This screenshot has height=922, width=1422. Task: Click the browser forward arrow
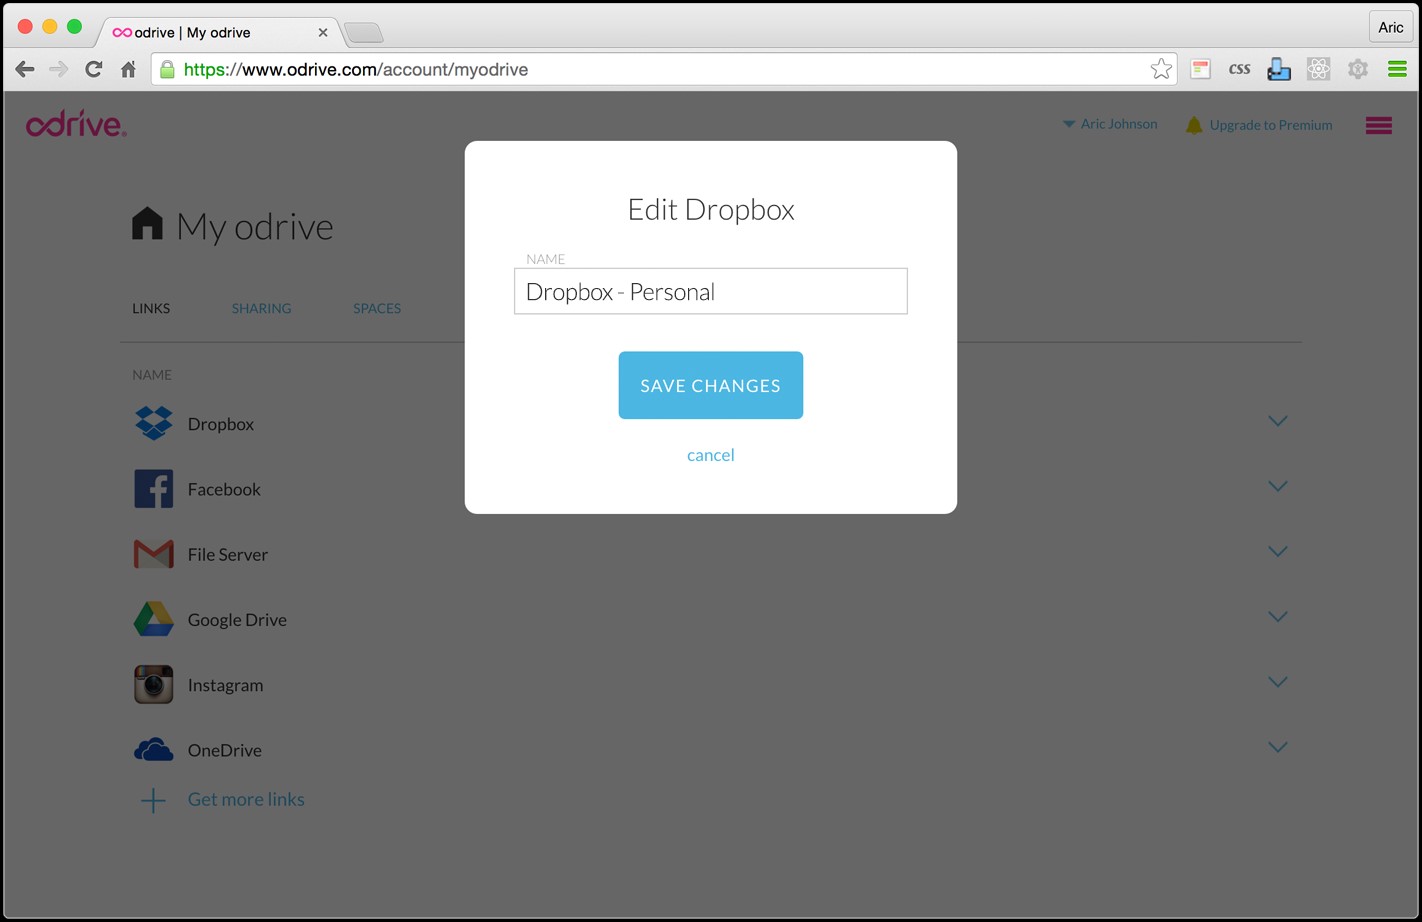(59, 69)
